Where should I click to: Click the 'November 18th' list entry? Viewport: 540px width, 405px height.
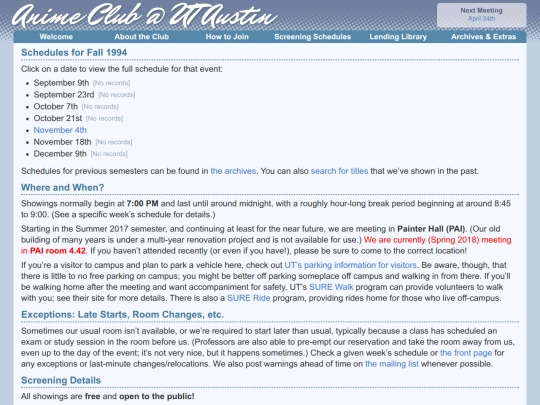62,142
